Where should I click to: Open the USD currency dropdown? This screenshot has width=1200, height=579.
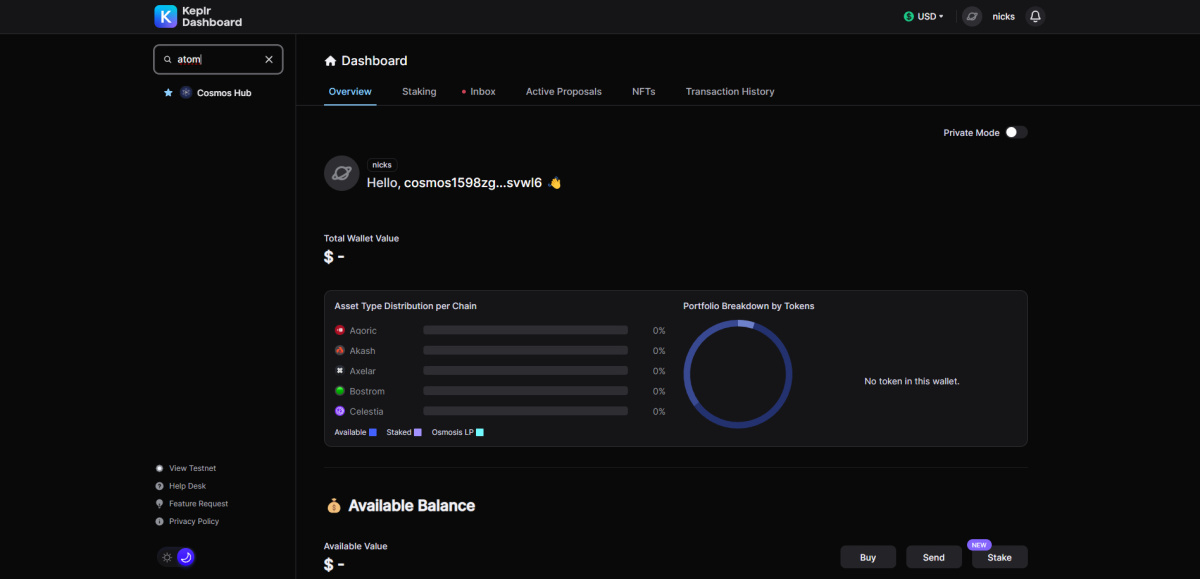[923, 16]
